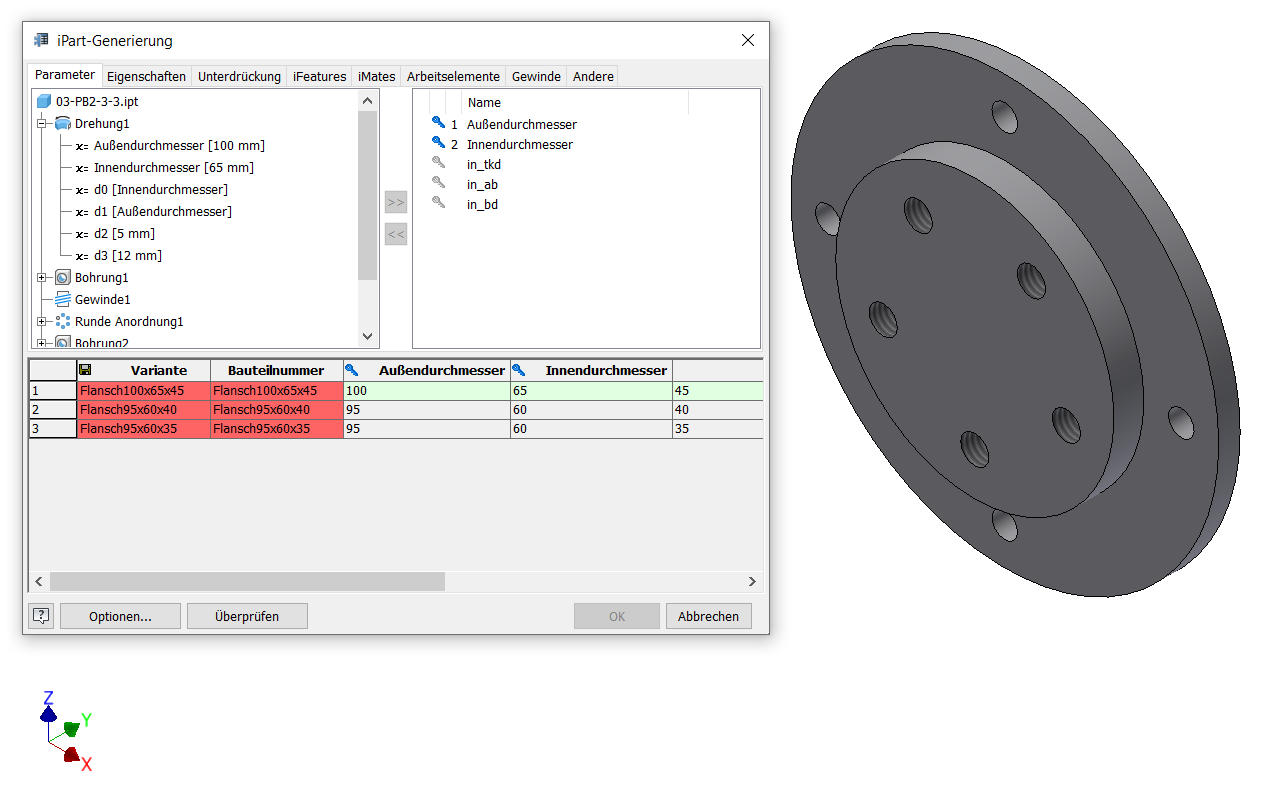Collapse the Drehung1 tree node
This screenshot has width=1263, height=786.
coord(42,123)
